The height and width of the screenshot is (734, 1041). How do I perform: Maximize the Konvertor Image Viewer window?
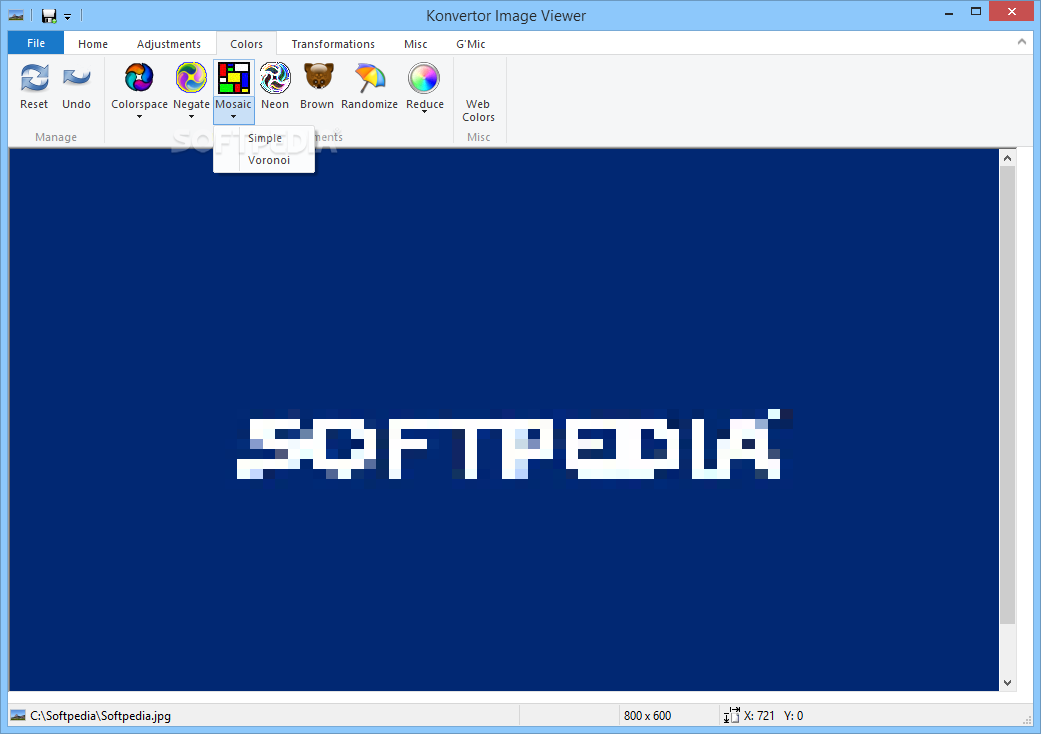pyautogui.click(x=976, y=12)
